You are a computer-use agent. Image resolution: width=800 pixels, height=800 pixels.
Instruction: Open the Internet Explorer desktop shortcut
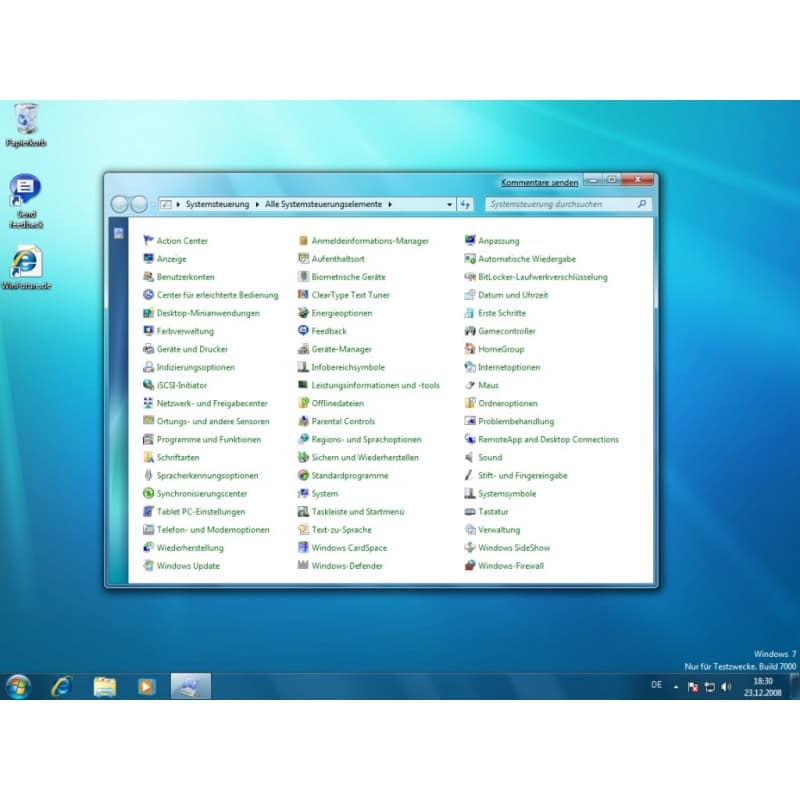[x=26, y=267]
